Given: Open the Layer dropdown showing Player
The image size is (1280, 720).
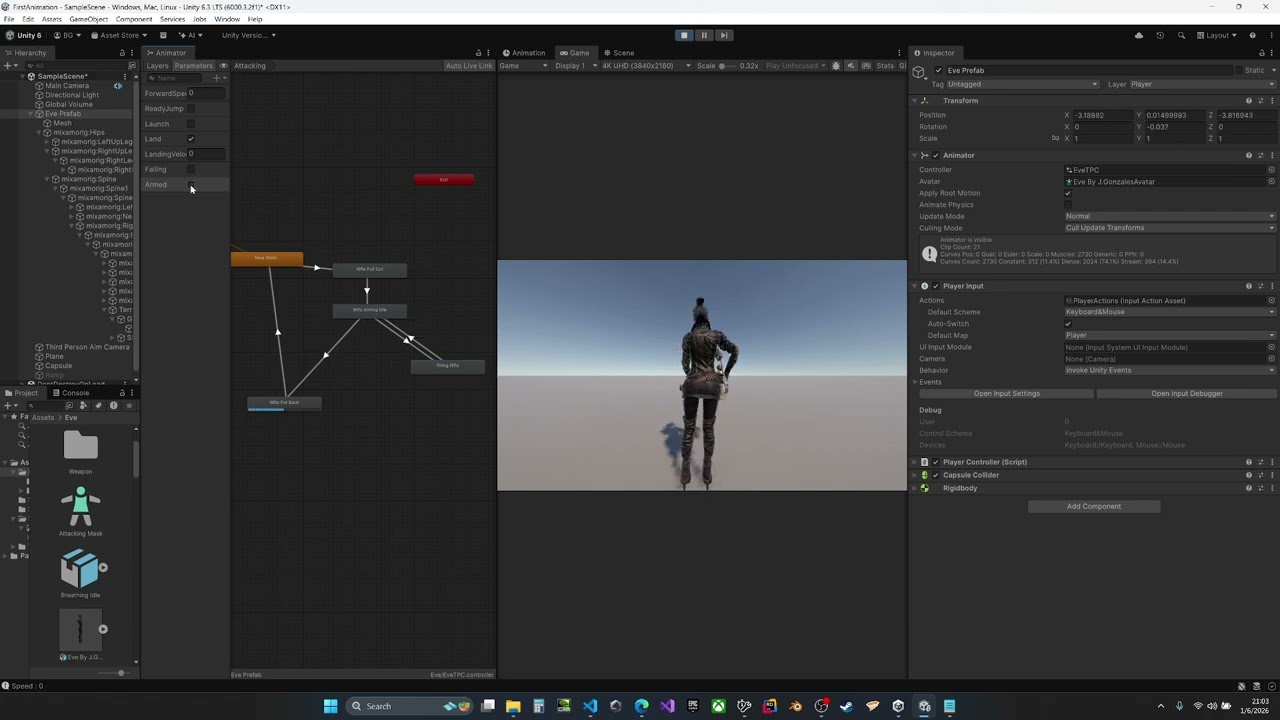Looking at the screenshot, I should [x=1203, y=84].
